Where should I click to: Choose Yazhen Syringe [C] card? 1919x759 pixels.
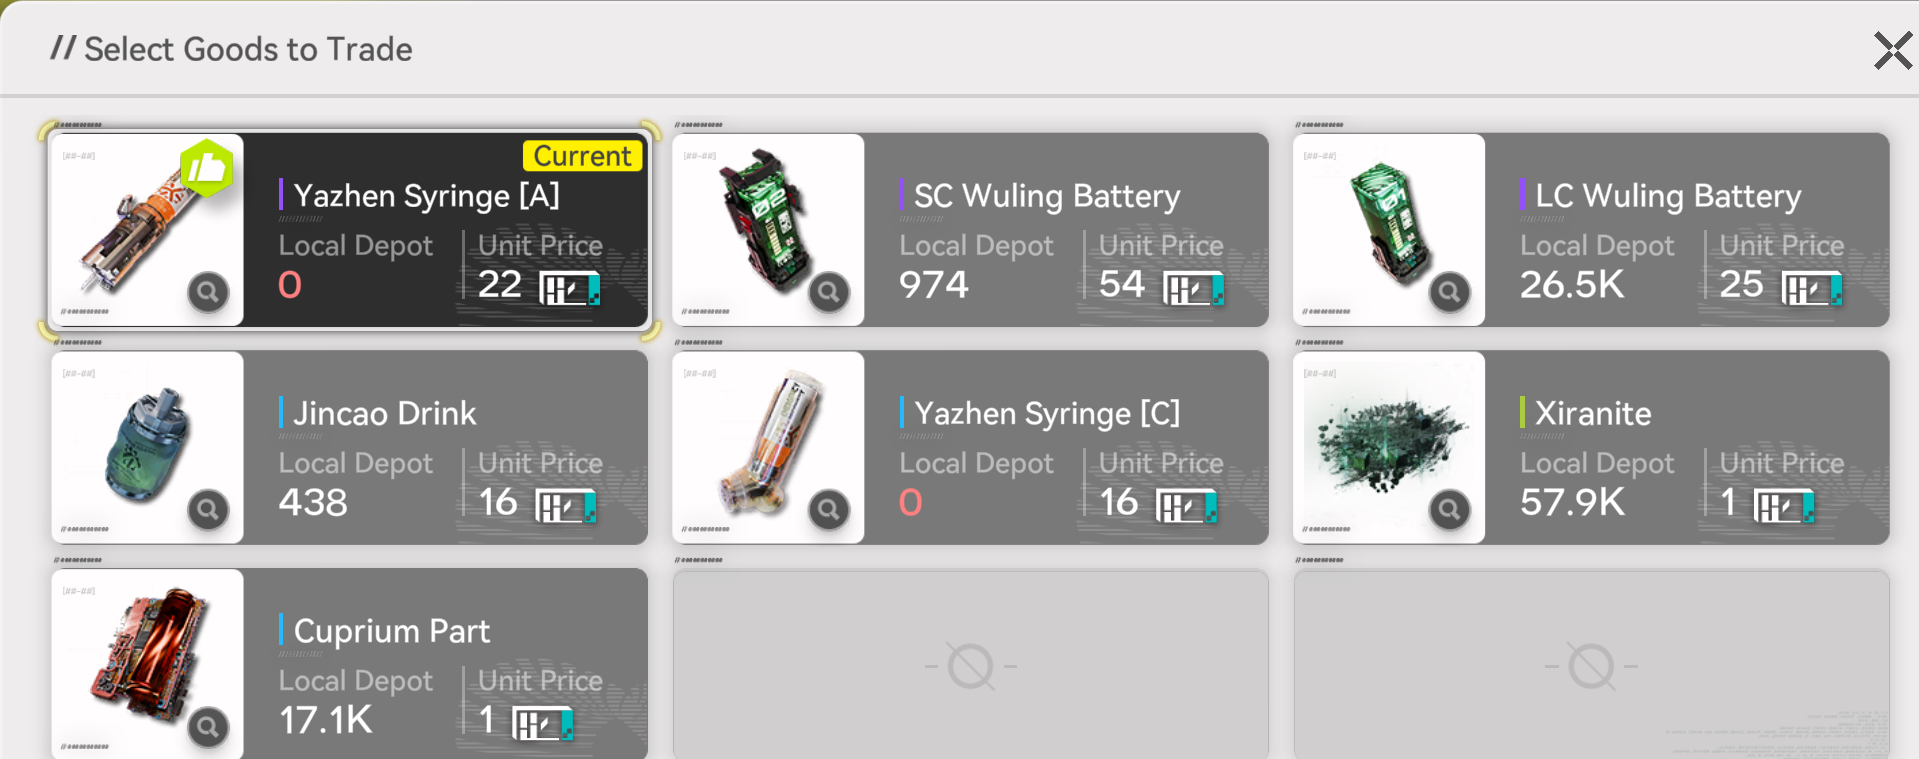pos(970,447)
